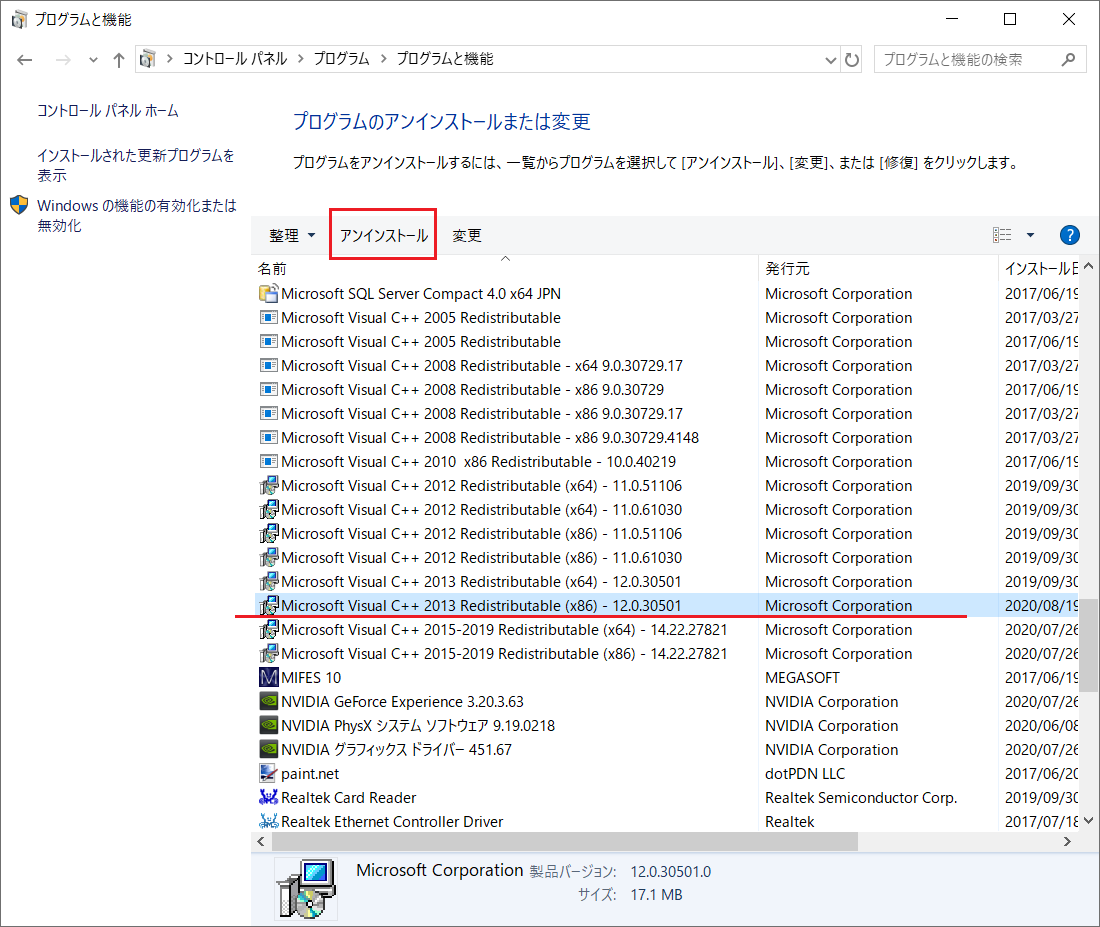The width and height of the screenshot is (1100, 927).
Task: Open インストールされた更新プログラムを表示 link
Action: coord(135,165)
